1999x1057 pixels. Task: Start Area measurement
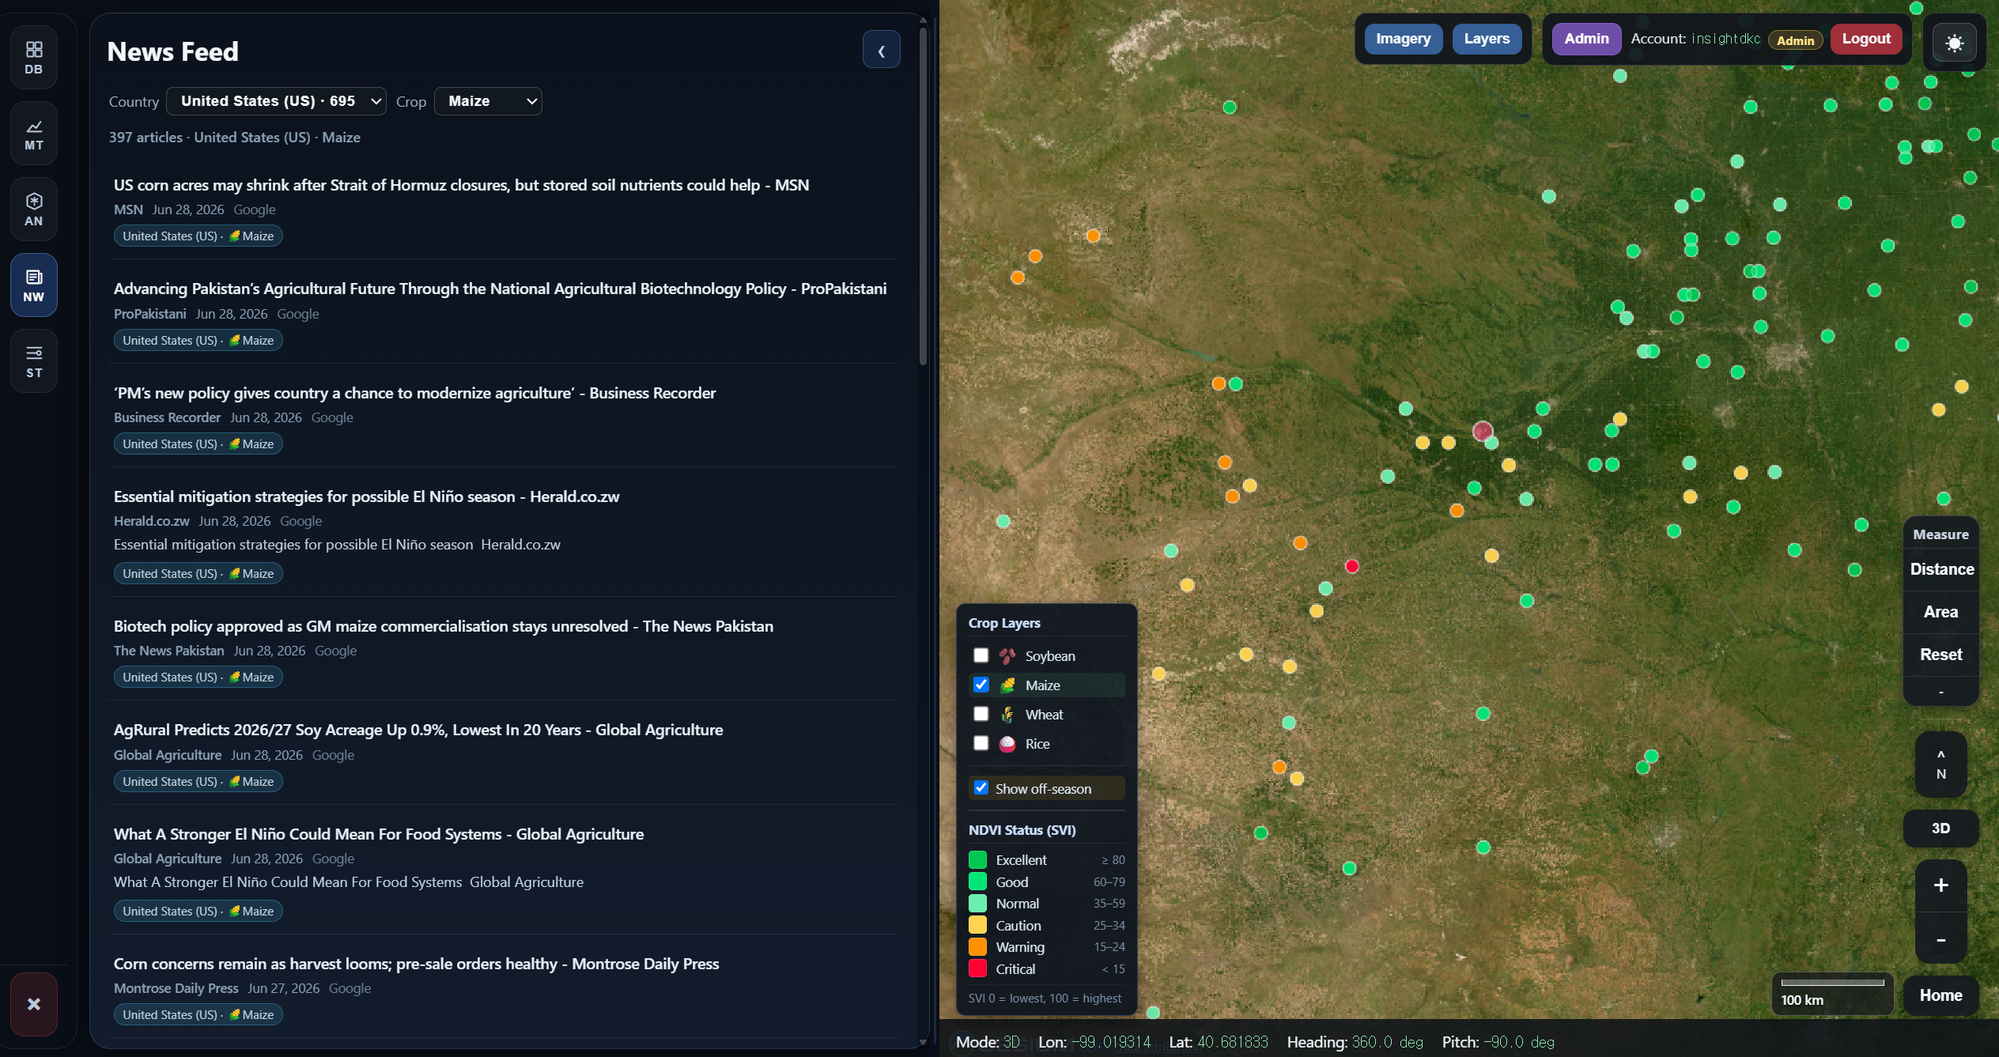coord(1941,612)
